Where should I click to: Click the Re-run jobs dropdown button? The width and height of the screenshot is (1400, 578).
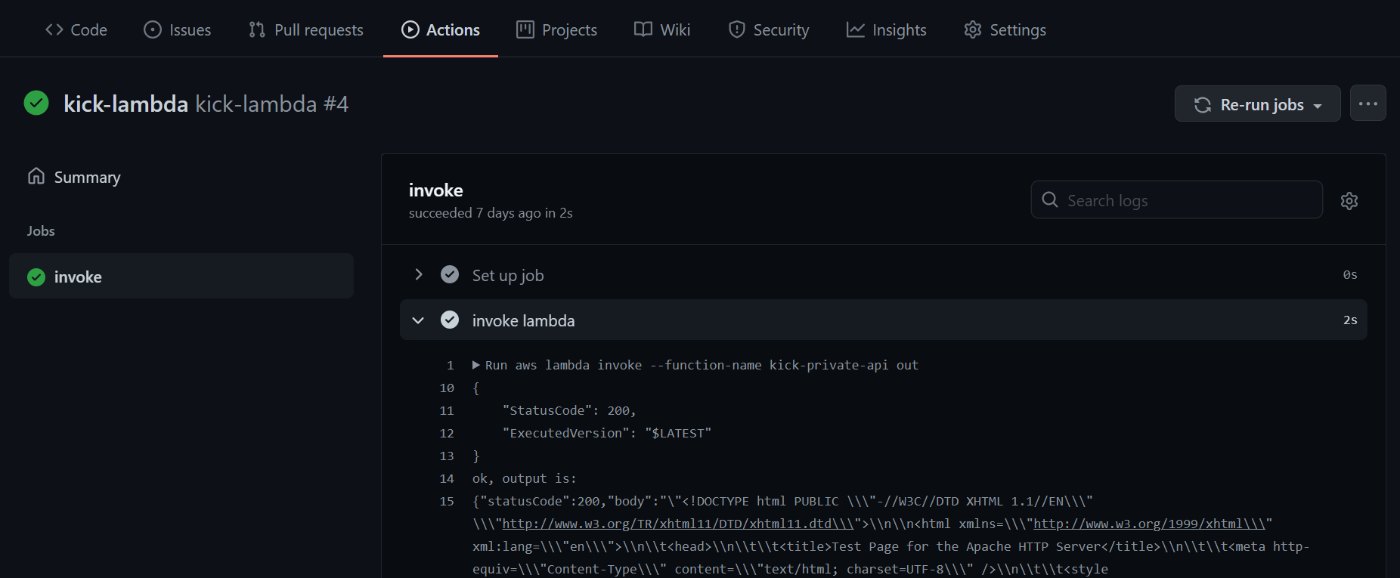click(1257, 104)
